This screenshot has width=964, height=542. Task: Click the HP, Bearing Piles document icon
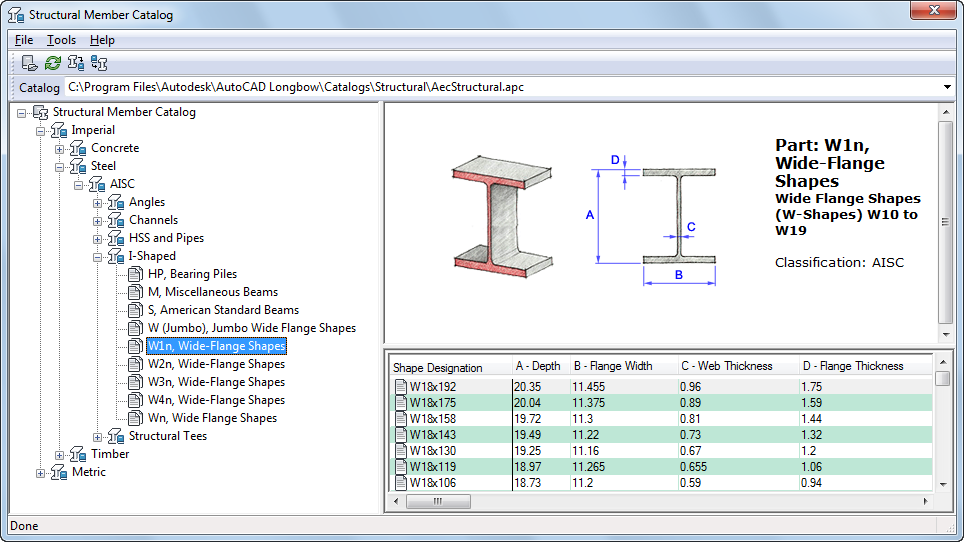(135, 274)
